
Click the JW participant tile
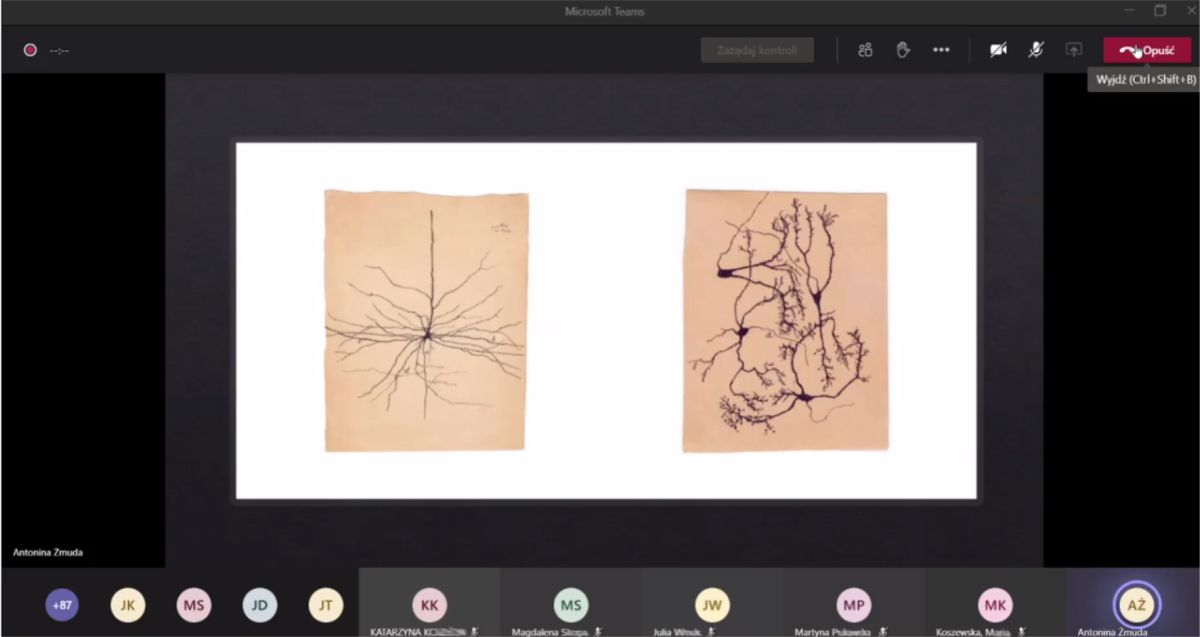[712, 604]
